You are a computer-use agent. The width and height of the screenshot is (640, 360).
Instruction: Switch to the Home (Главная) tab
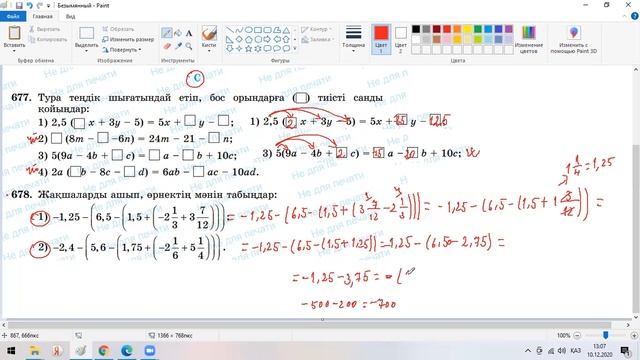tap(42, 16)
